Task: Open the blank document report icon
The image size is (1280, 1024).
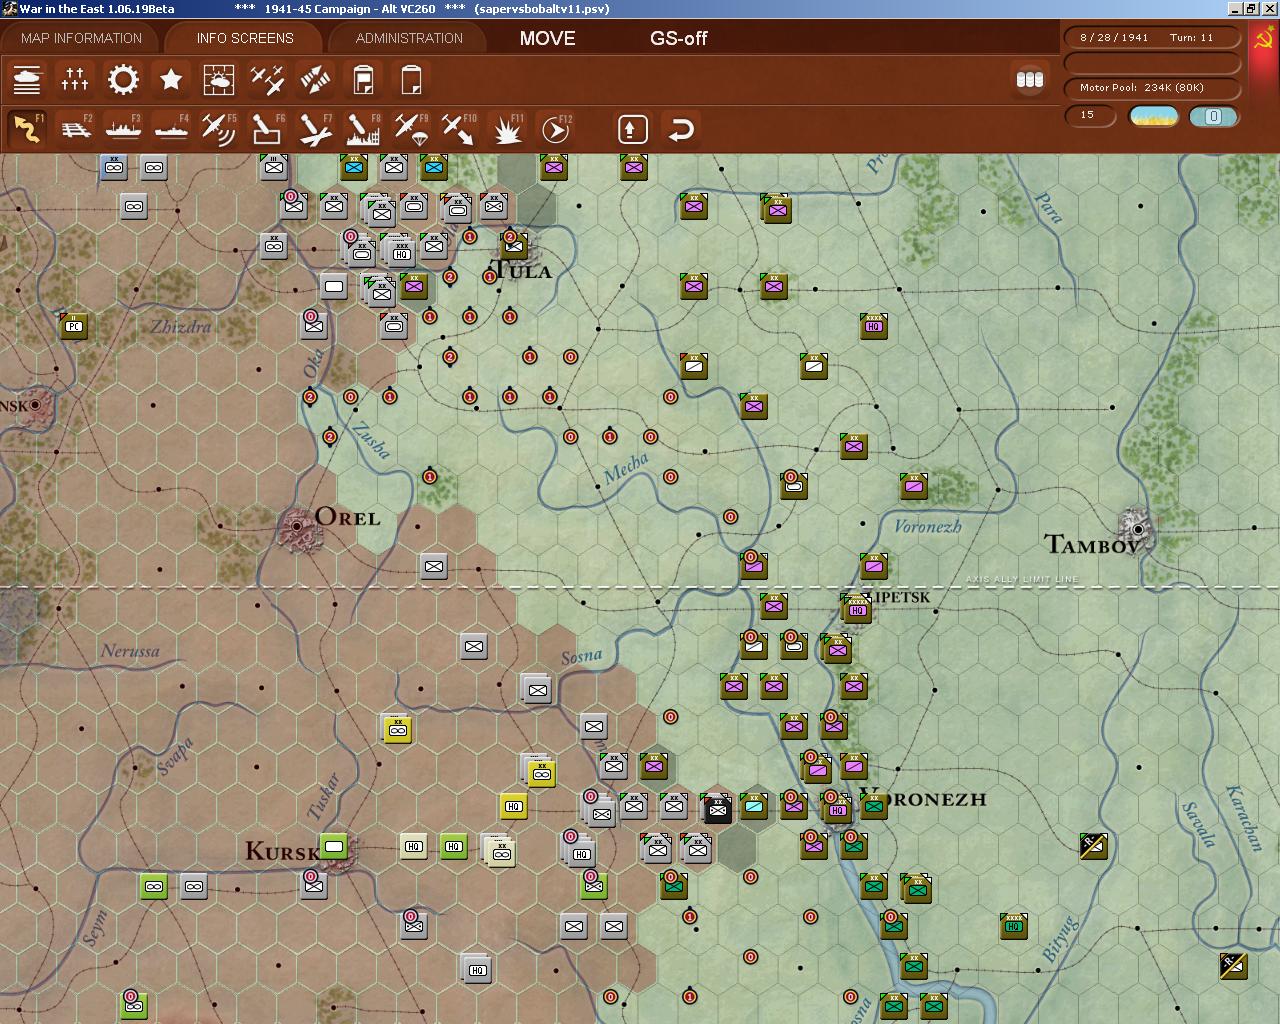Action: pyautogui.click(x=411, y=79)
